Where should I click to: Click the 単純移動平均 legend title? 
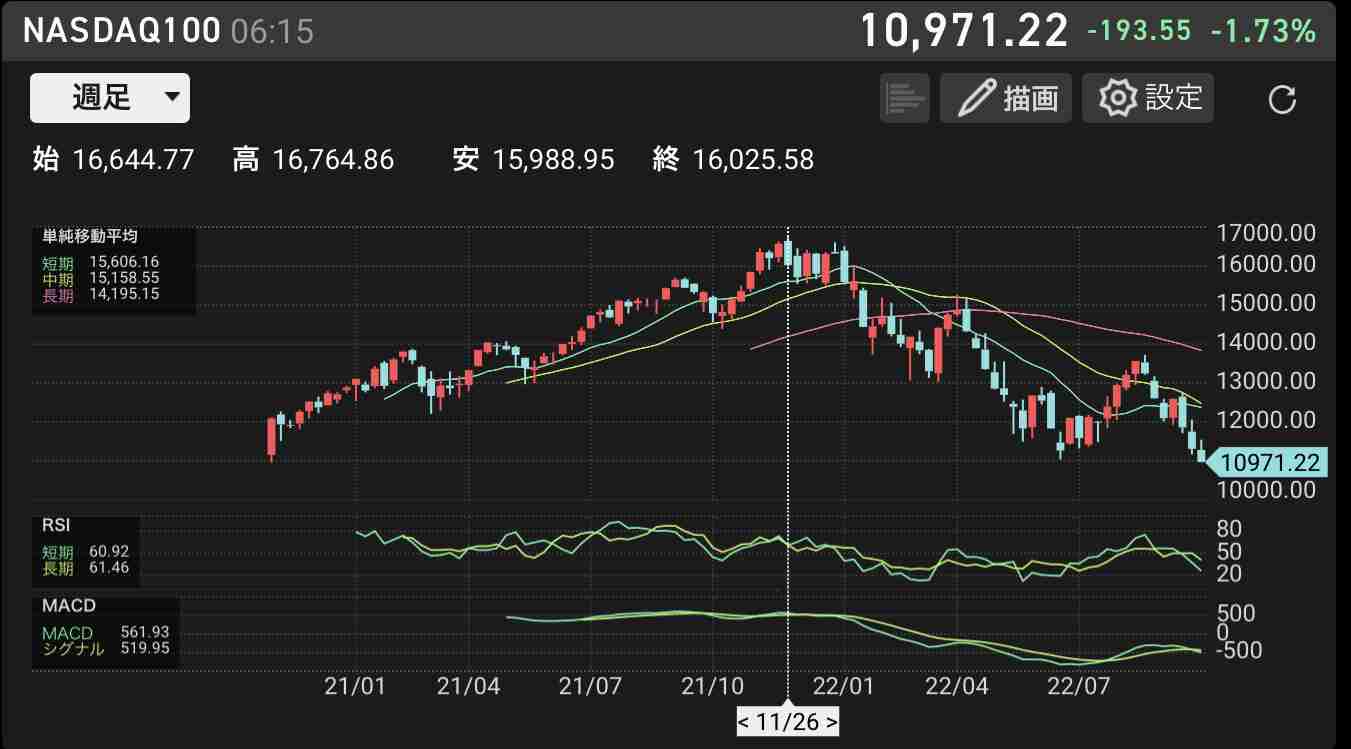[89, 237]
